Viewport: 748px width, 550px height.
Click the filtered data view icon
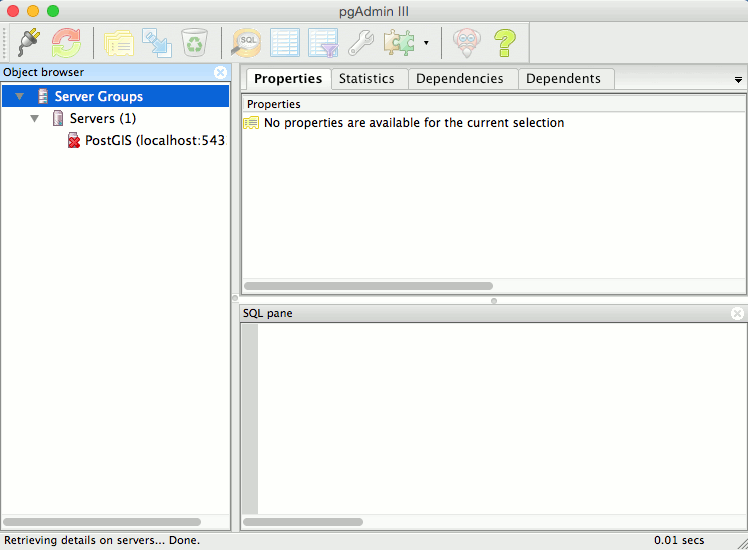323,42
